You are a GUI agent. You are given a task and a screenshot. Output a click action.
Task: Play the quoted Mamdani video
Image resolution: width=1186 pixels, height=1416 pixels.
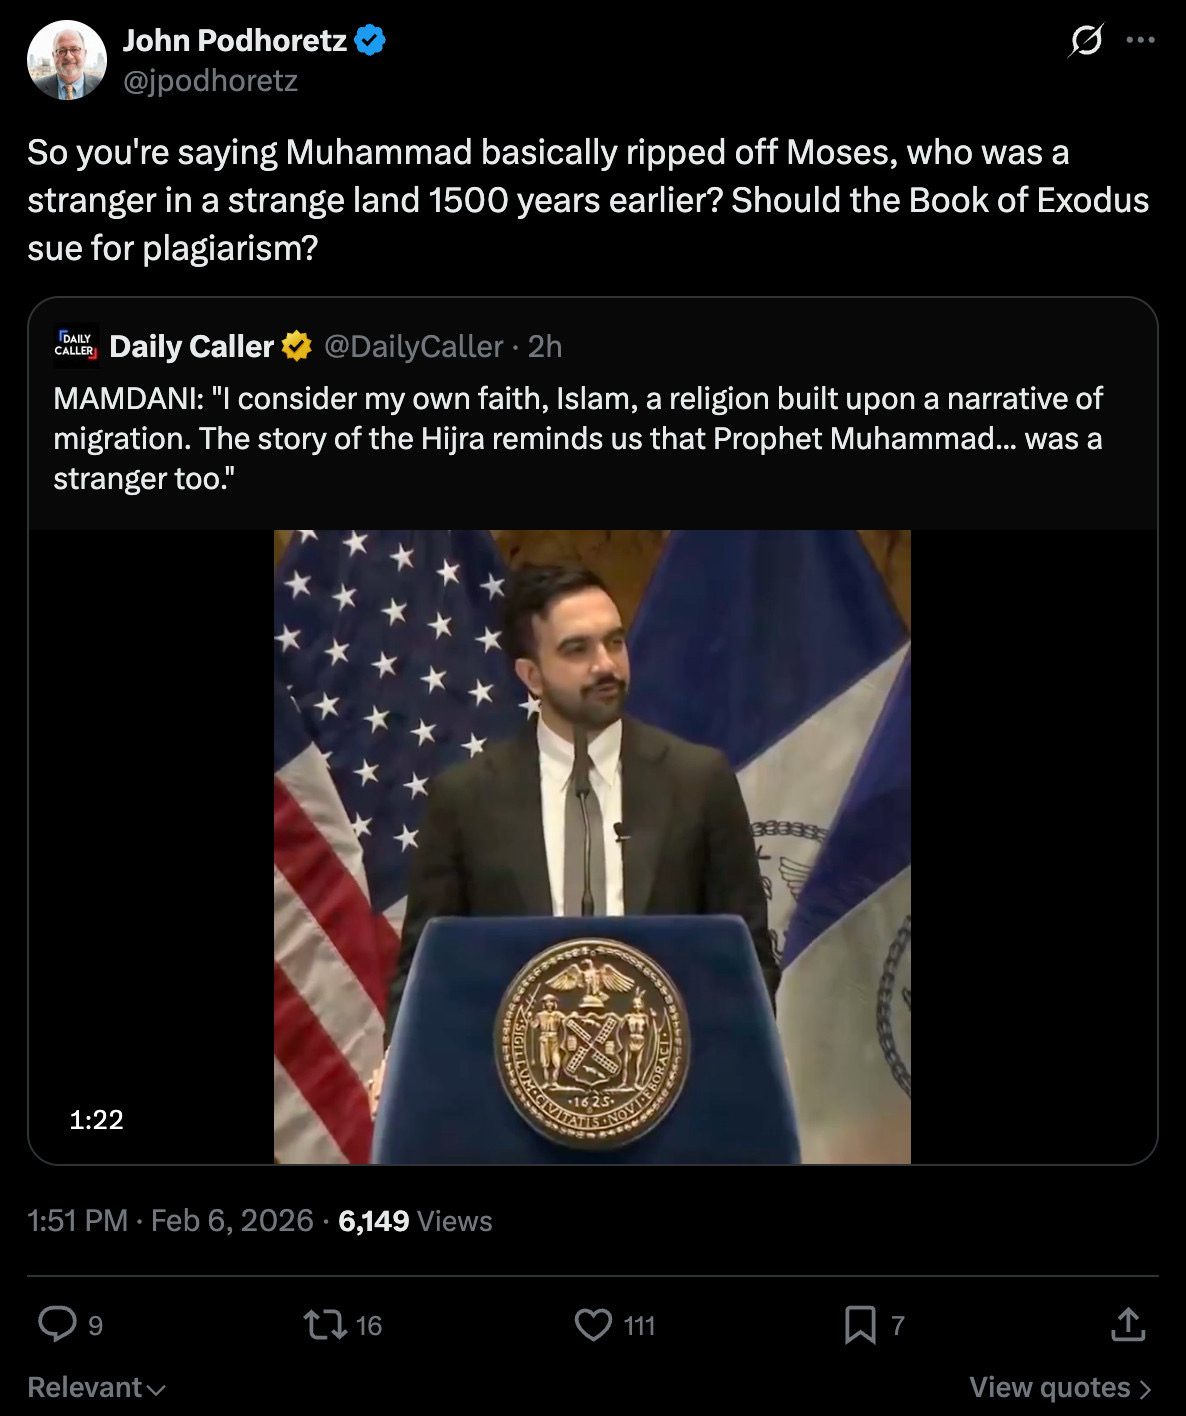click(x=592, y=846)
